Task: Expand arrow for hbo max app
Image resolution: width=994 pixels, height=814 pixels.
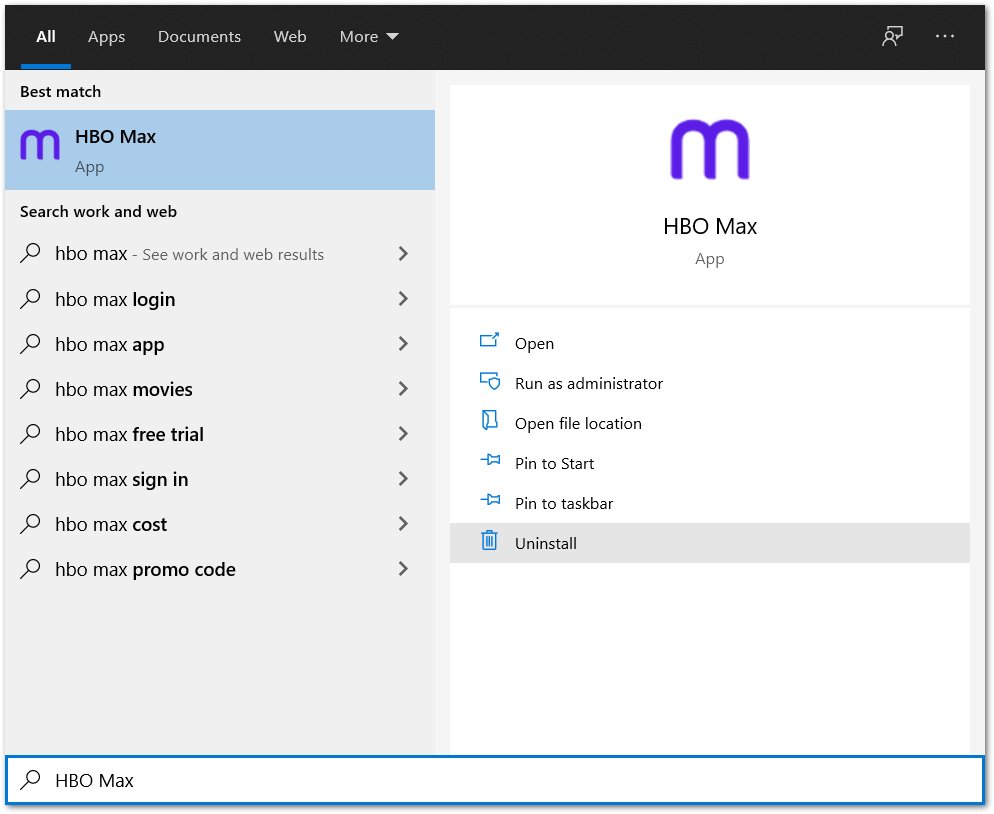Action: click(403, 344)
